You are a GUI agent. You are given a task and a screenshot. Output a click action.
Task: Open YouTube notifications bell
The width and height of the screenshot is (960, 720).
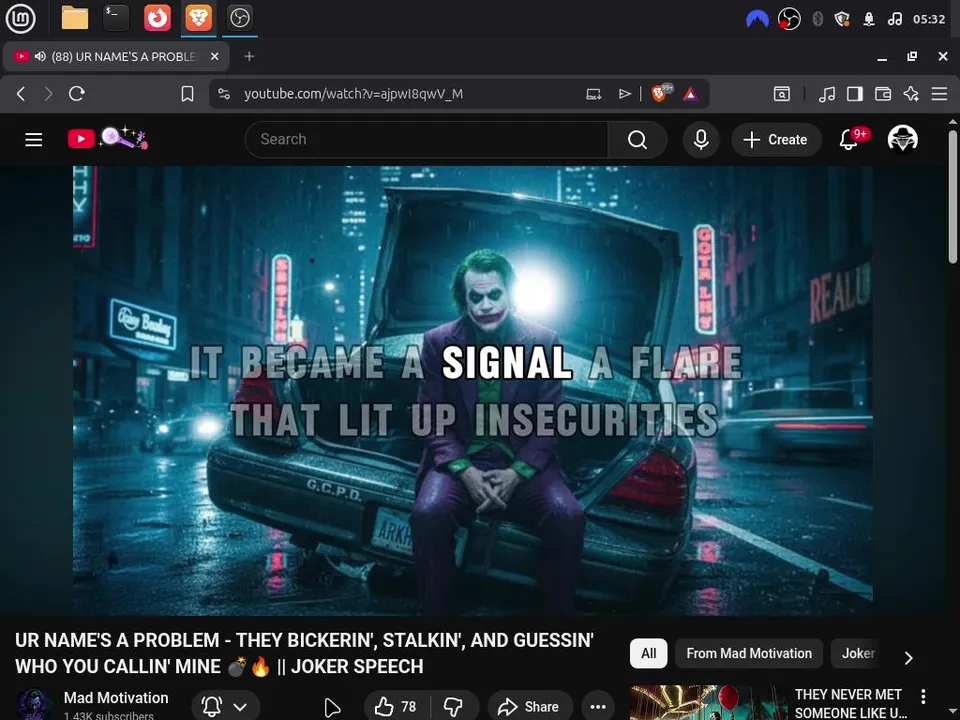(x=849, y=140)
